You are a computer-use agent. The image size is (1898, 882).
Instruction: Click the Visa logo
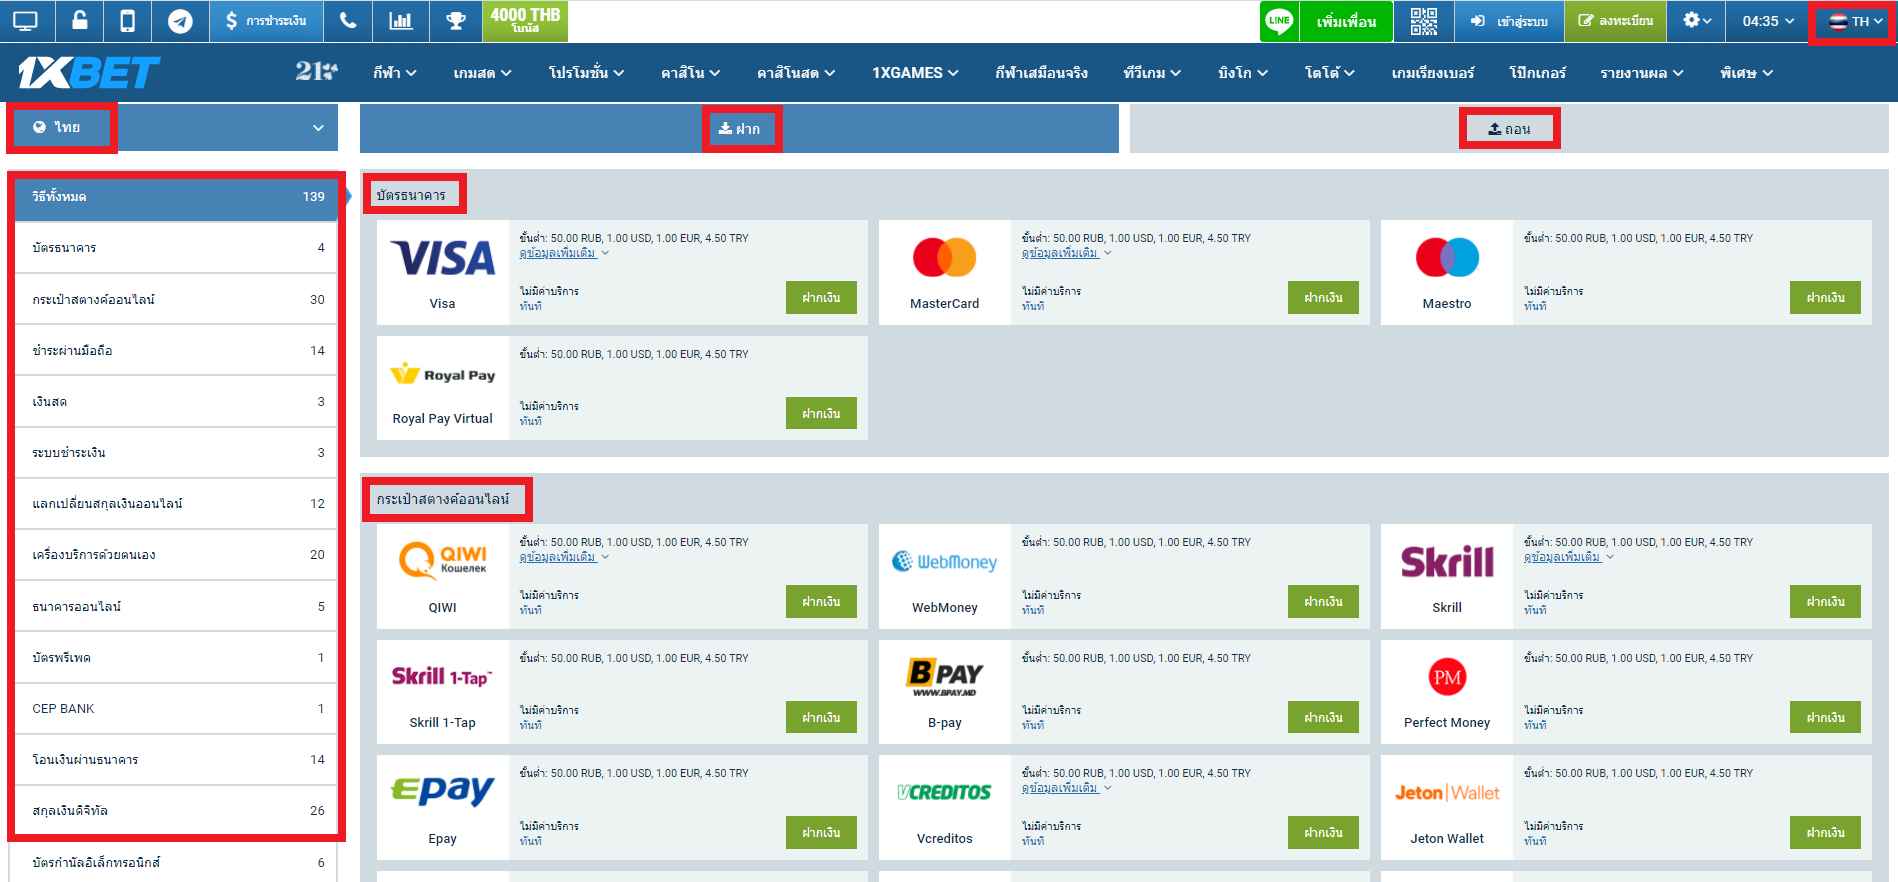(443, 258)
